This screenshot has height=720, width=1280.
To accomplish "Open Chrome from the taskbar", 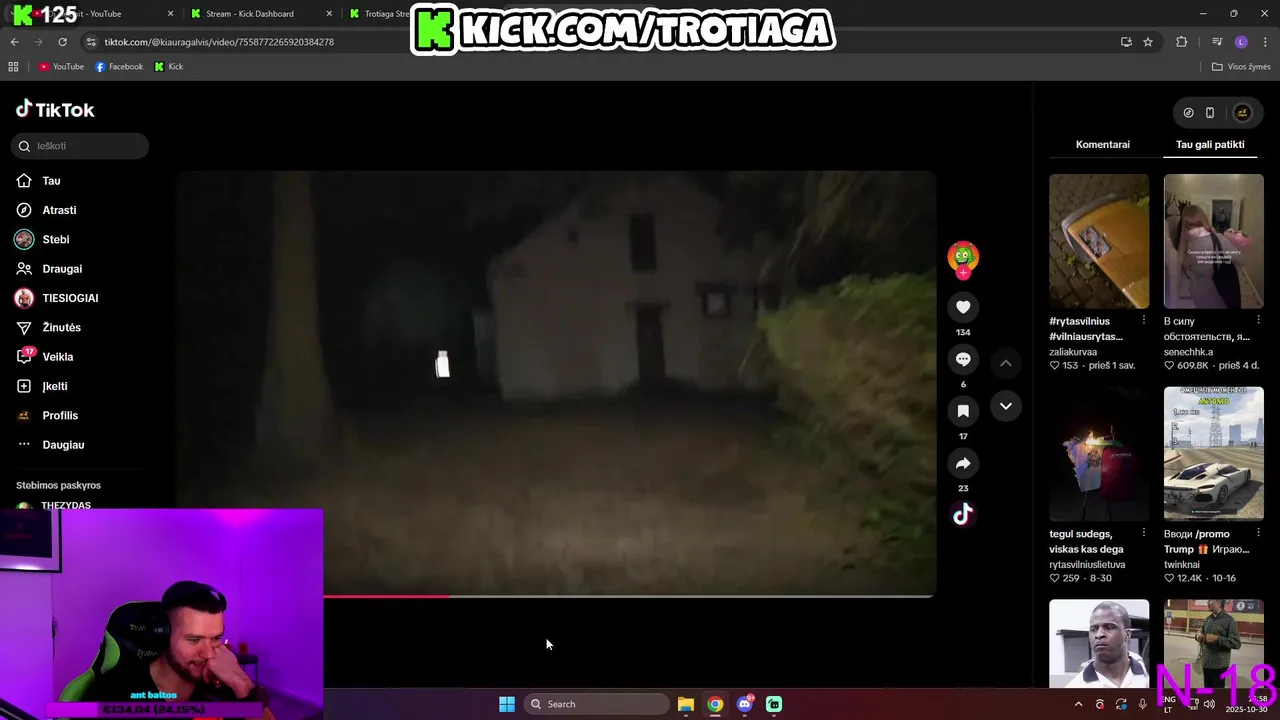I will pos(715,704).
